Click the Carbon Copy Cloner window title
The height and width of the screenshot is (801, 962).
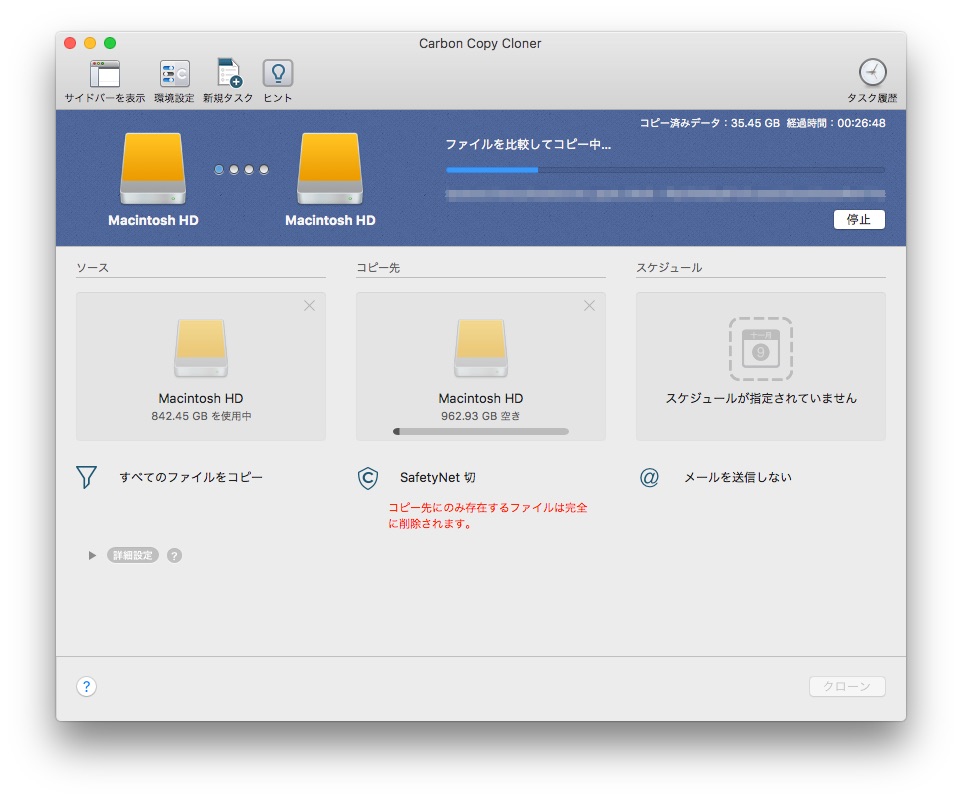(480, 44)
